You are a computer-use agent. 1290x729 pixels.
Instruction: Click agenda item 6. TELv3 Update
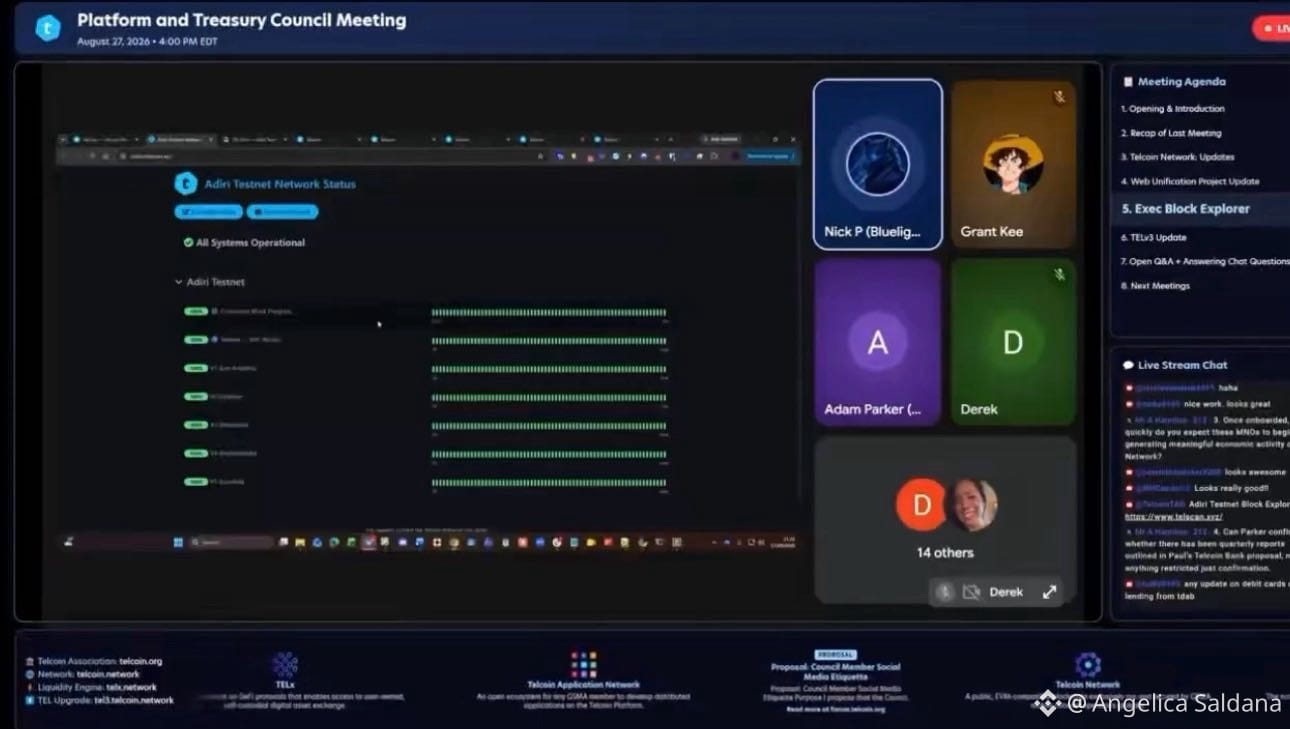coord(1153,238)
